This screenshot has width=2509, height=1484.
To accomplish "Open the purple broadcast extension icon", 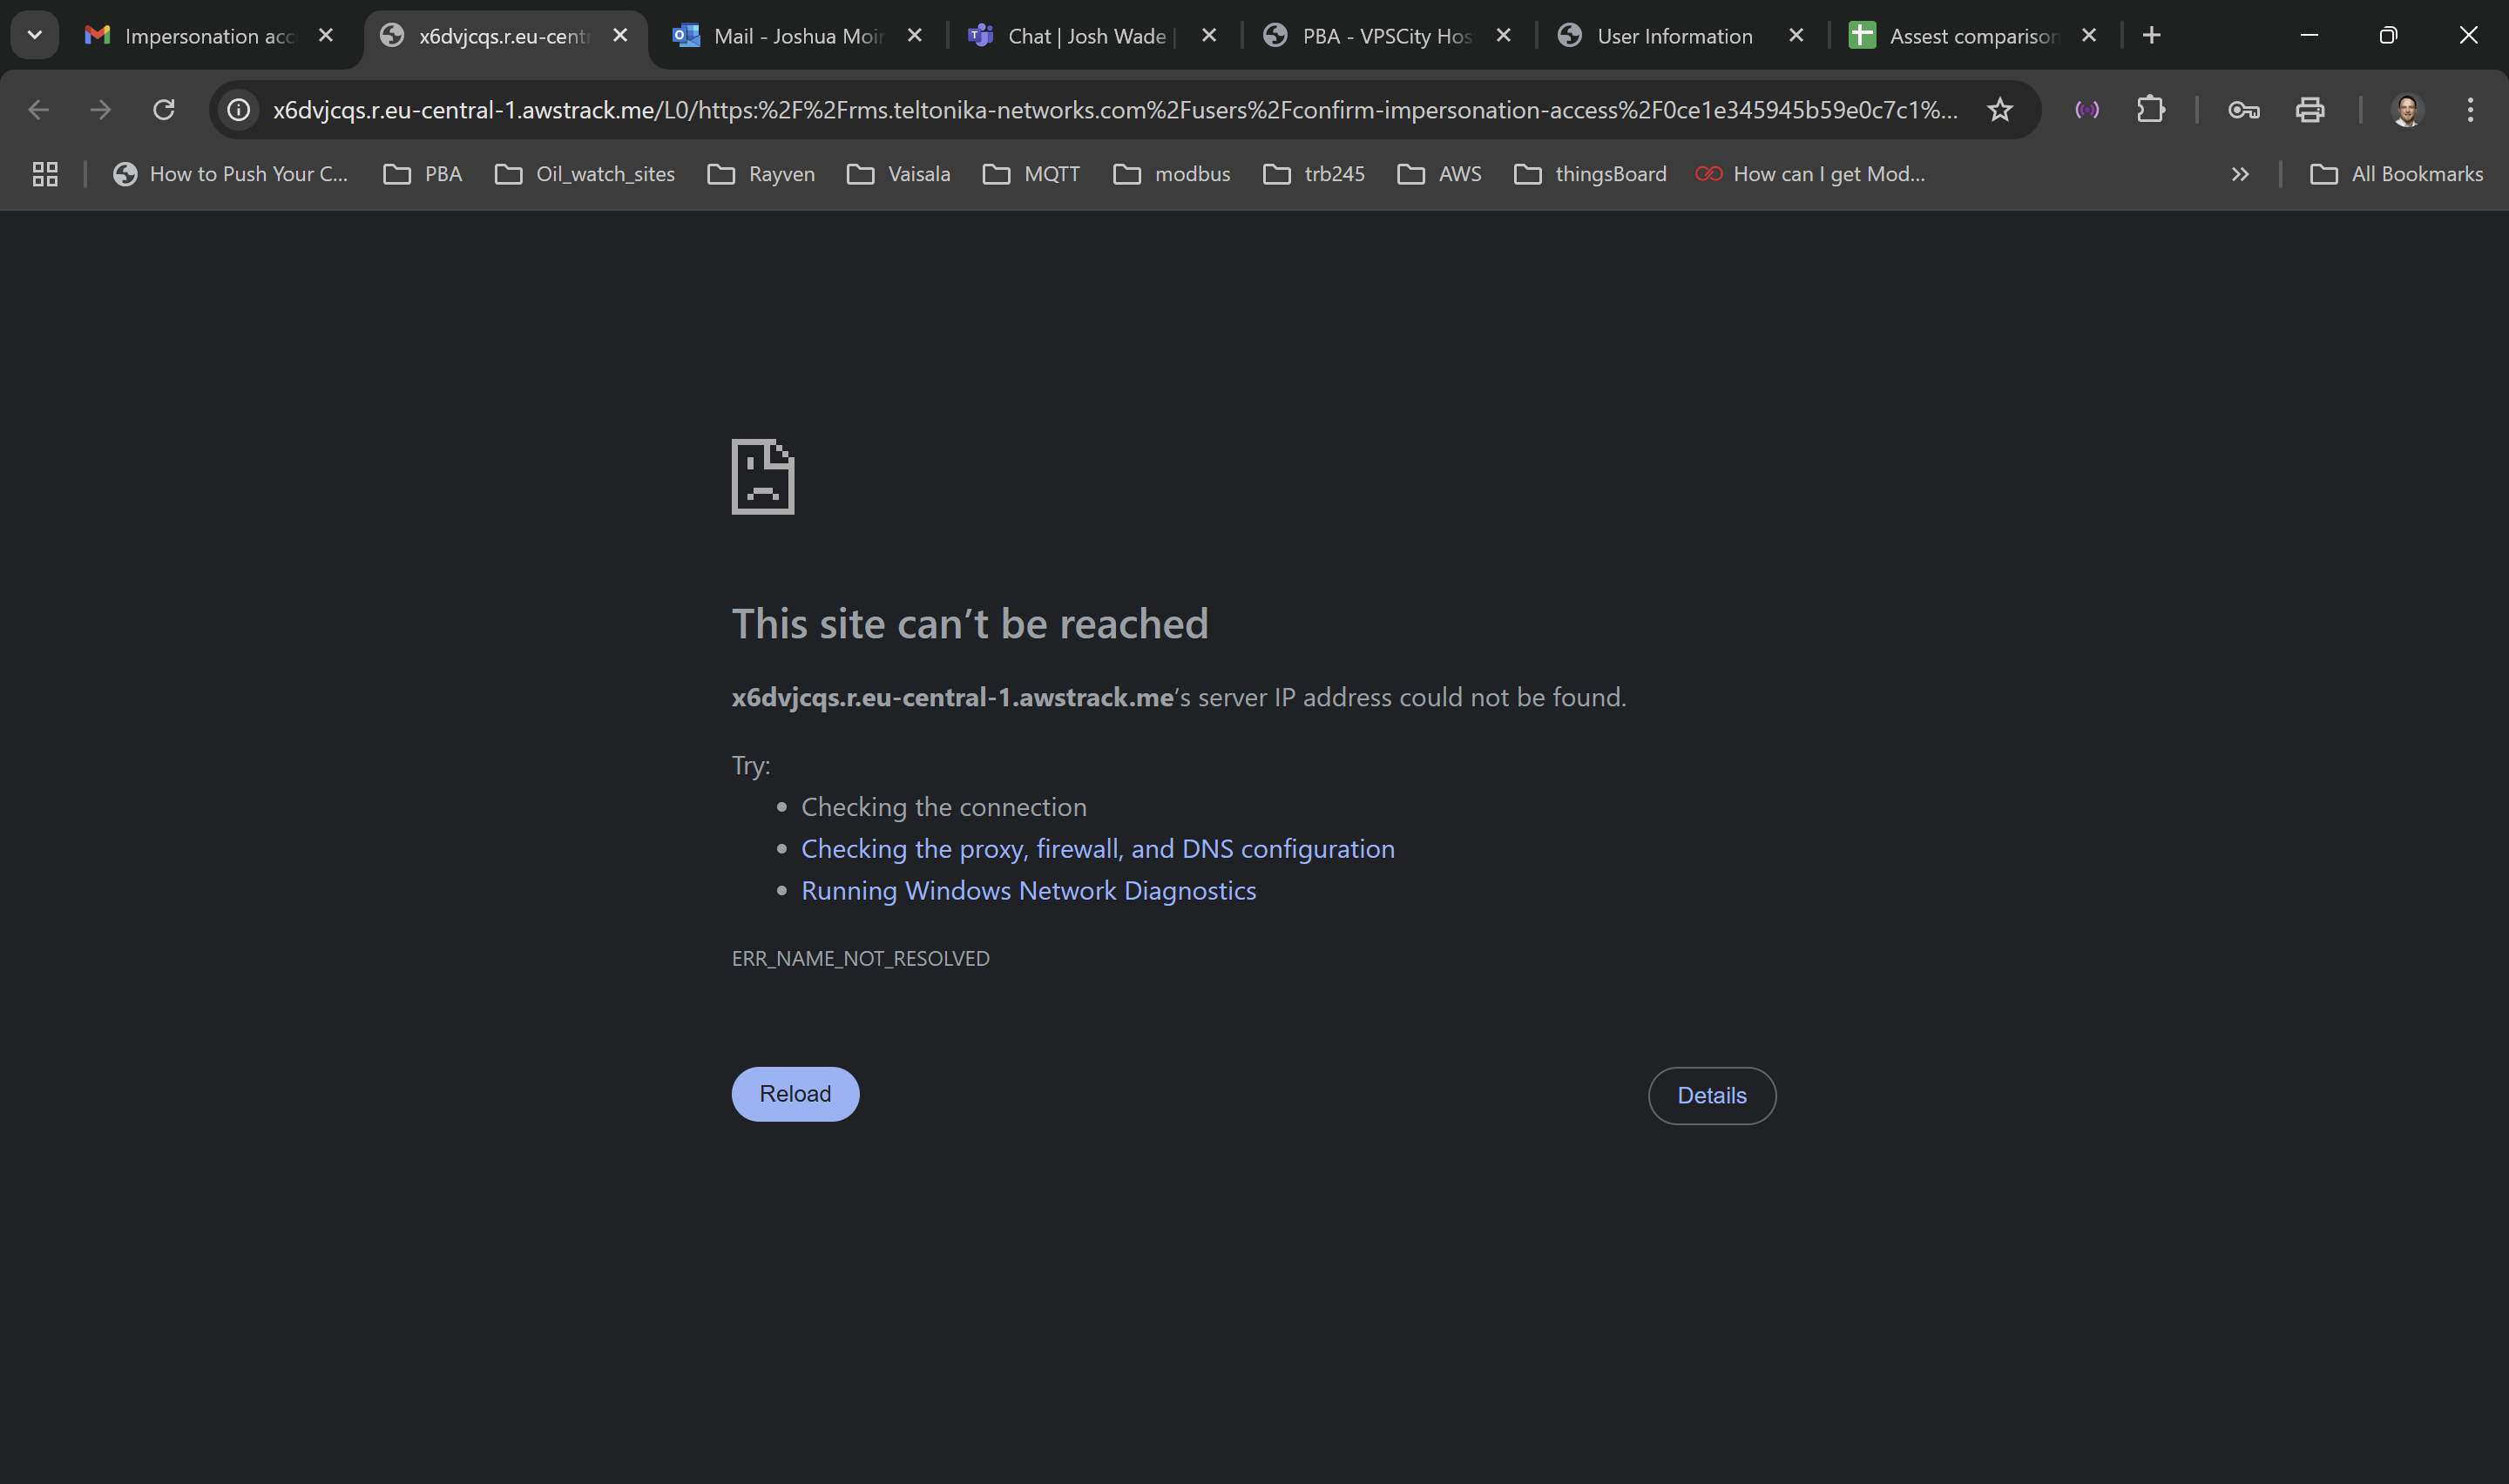I will (2087, 109).
